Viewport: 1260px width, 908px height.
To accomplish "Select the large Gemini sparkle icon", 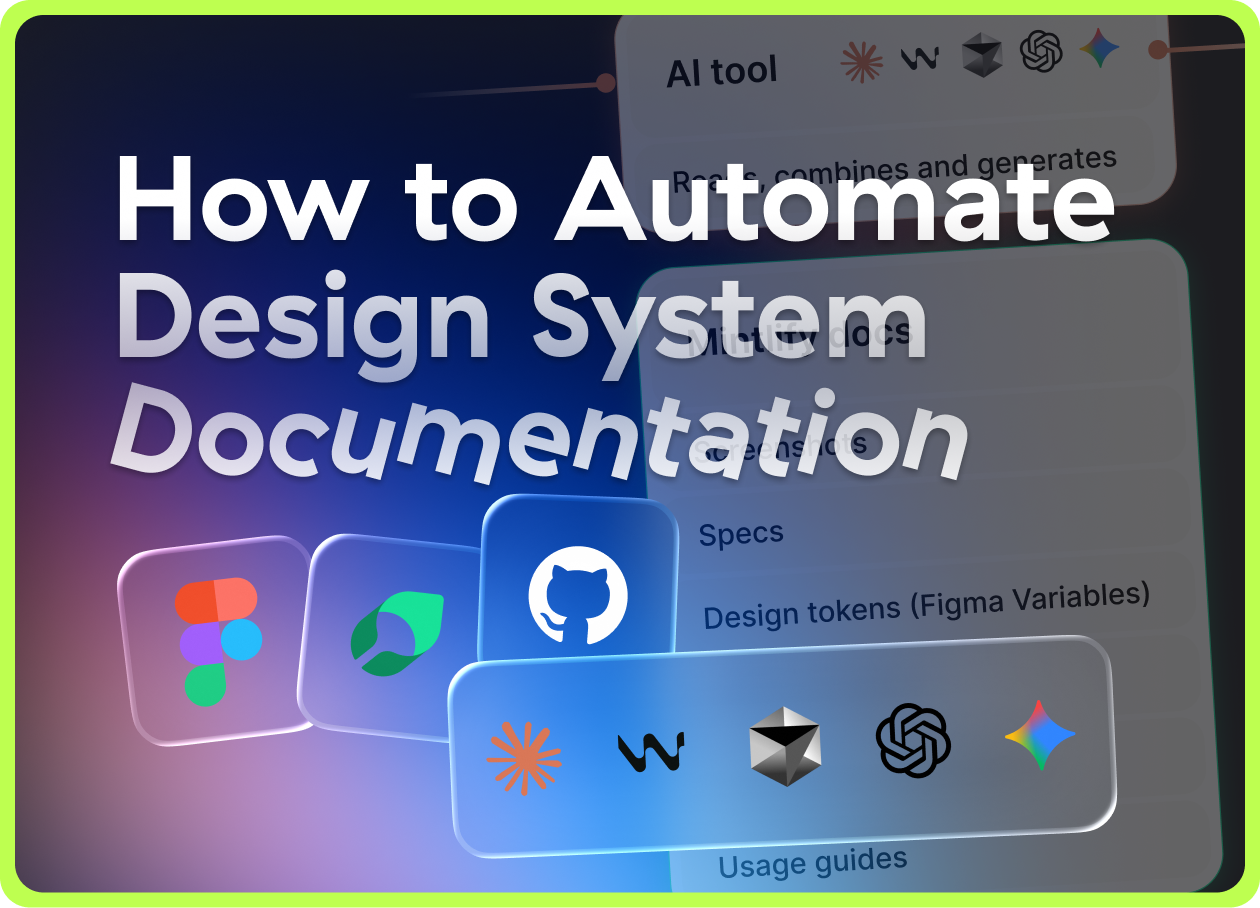I will click(1040, 735).
